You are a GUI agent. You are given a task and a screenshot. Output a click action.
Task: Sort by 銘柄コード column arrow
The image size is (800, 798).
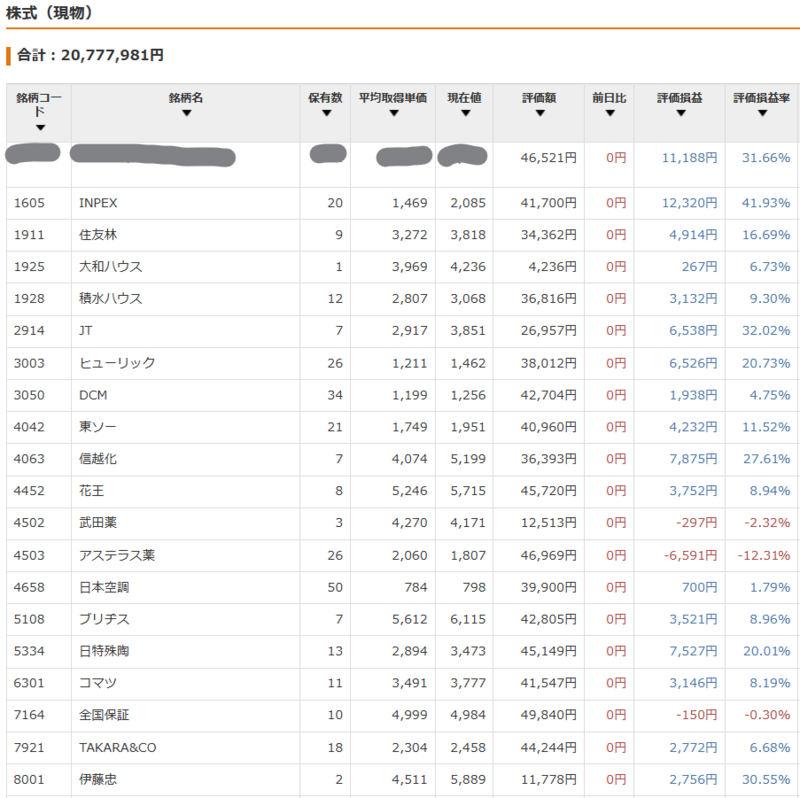(x=40, y=128)
